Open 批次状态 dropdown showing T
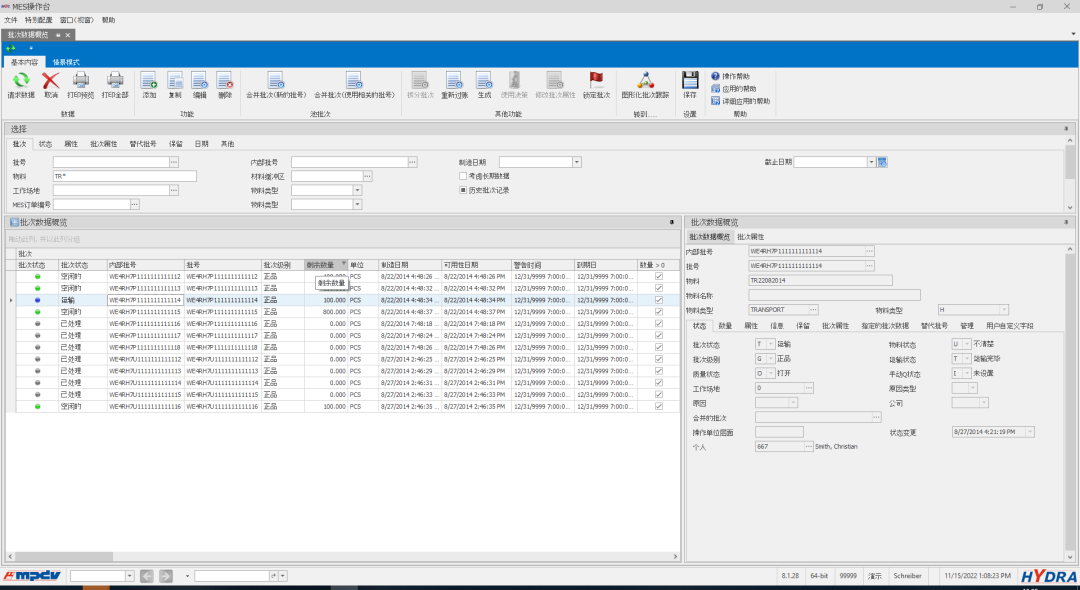The height and width of the screenshot is (590, 1080). point(770,344)
